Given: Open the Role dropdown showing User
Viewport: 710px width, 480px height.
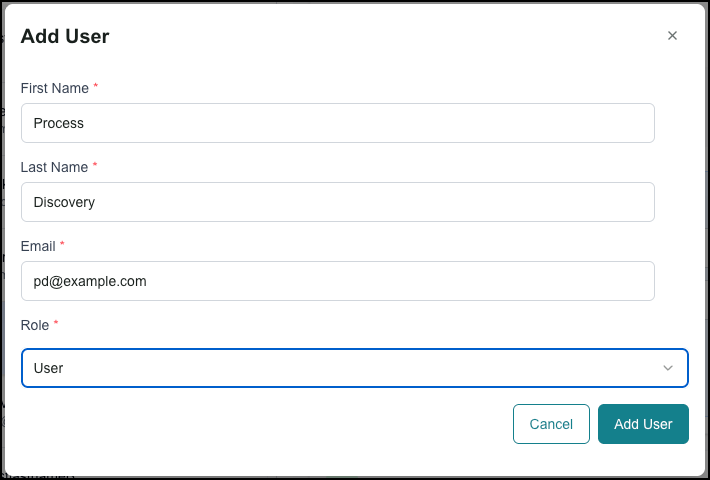Looking at the screenshot, I should [x=355, y=368].
